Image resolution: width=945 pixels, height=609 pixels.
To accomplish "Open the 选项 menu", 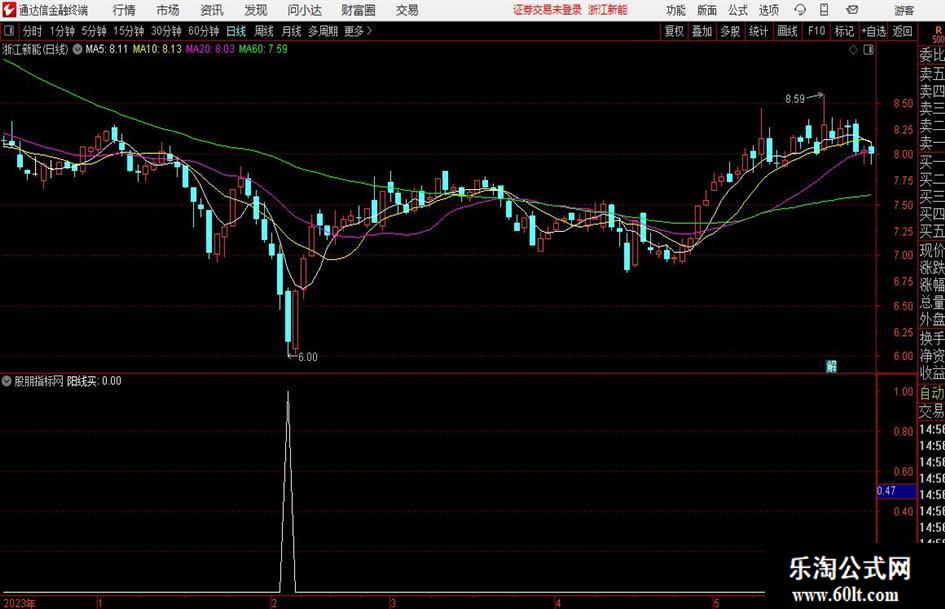I will pos(768,10).
